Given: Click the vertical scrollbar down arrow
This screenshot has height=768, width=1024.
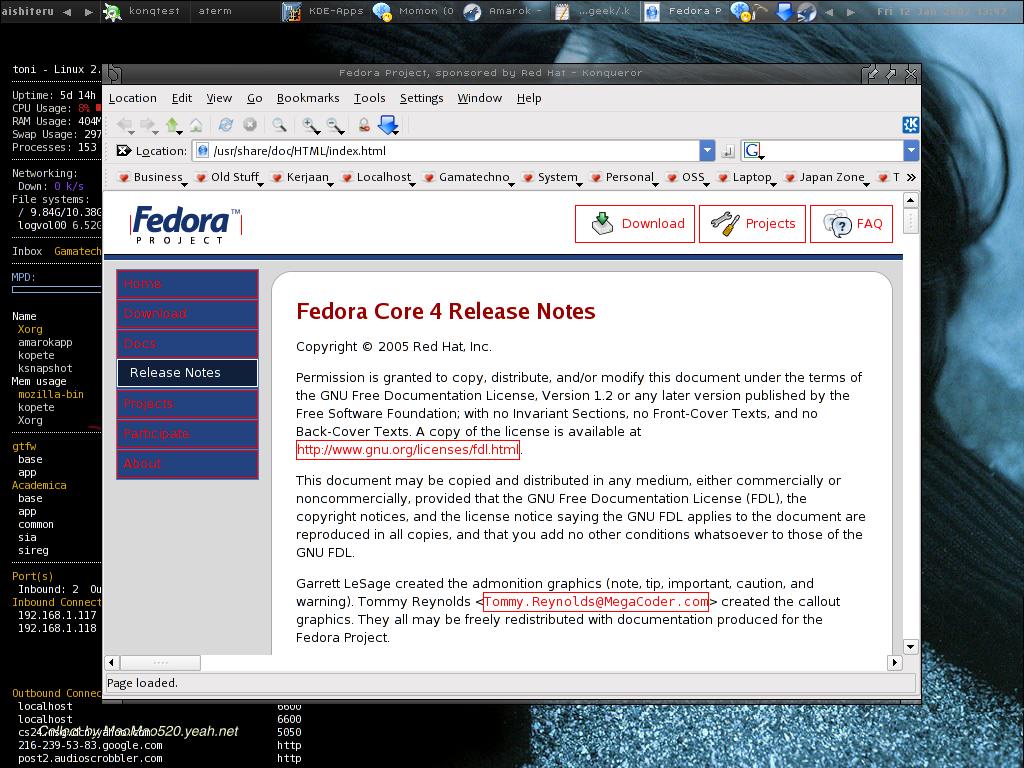Looking at the screenshot, I should click(x=911, y=647).
